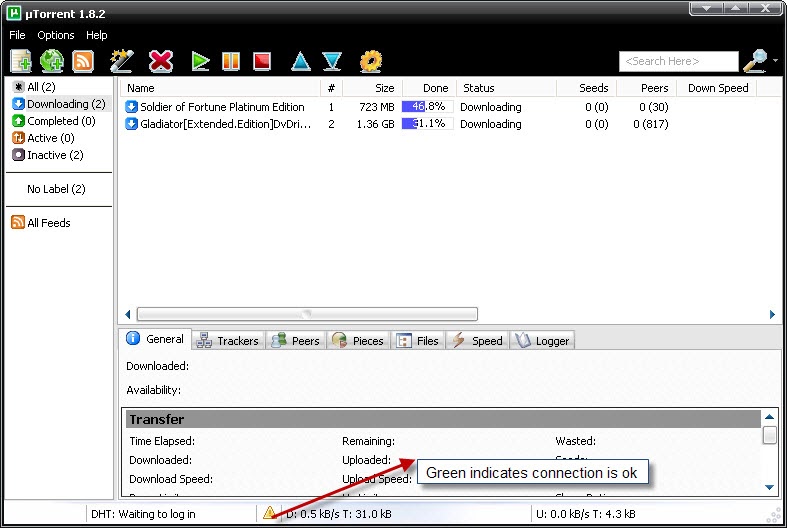Click the Add Torrent toolbar icon
The height and width of the screenshot is (528, 787).
[21, 61]
